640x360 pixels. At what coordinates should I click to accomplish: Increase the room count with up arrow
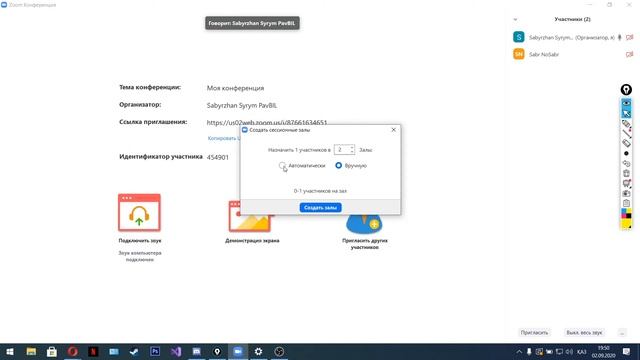[x=352, y=147]
